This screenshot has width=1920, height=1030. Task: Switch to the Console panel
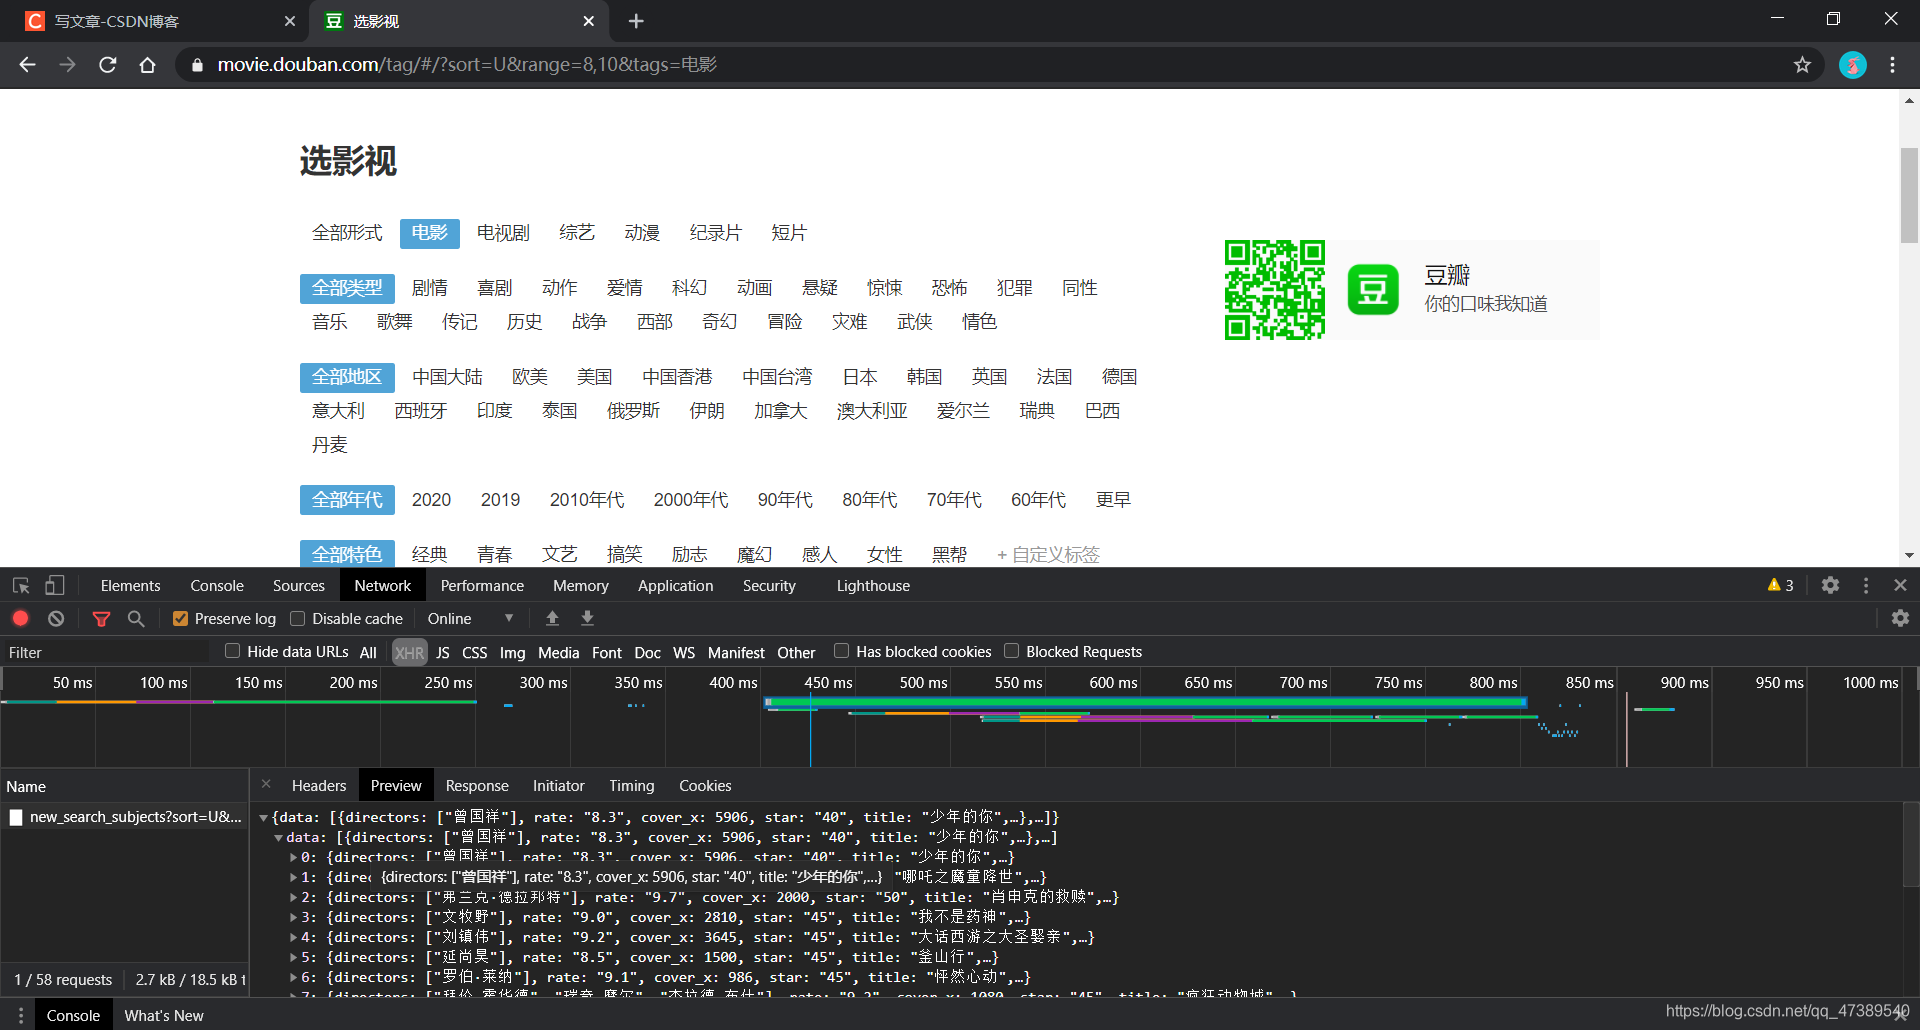click(217, 586)
